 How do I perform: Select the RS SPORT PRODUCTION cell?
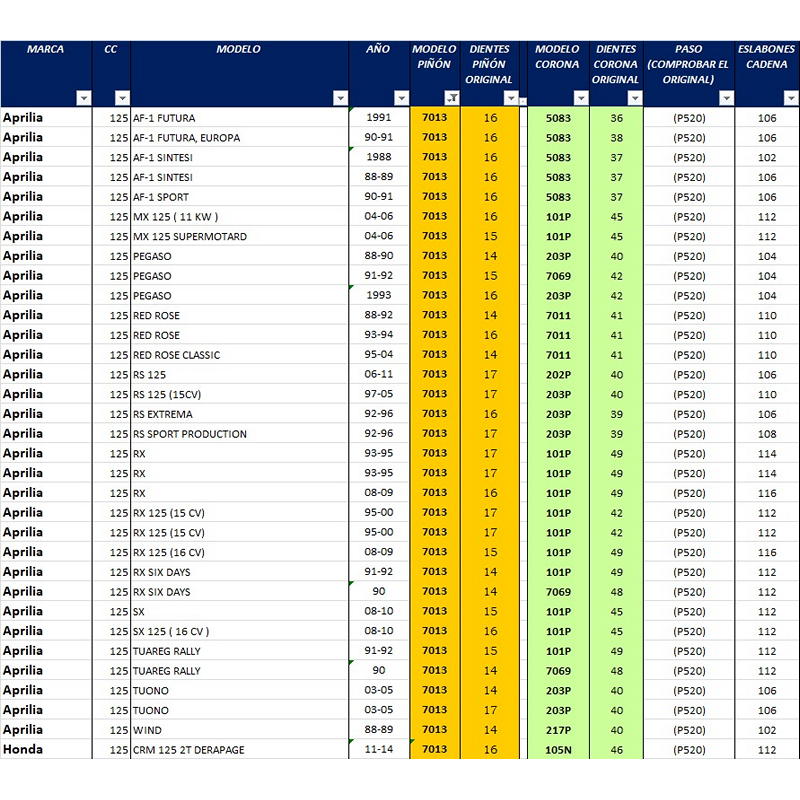pos(239,434)
